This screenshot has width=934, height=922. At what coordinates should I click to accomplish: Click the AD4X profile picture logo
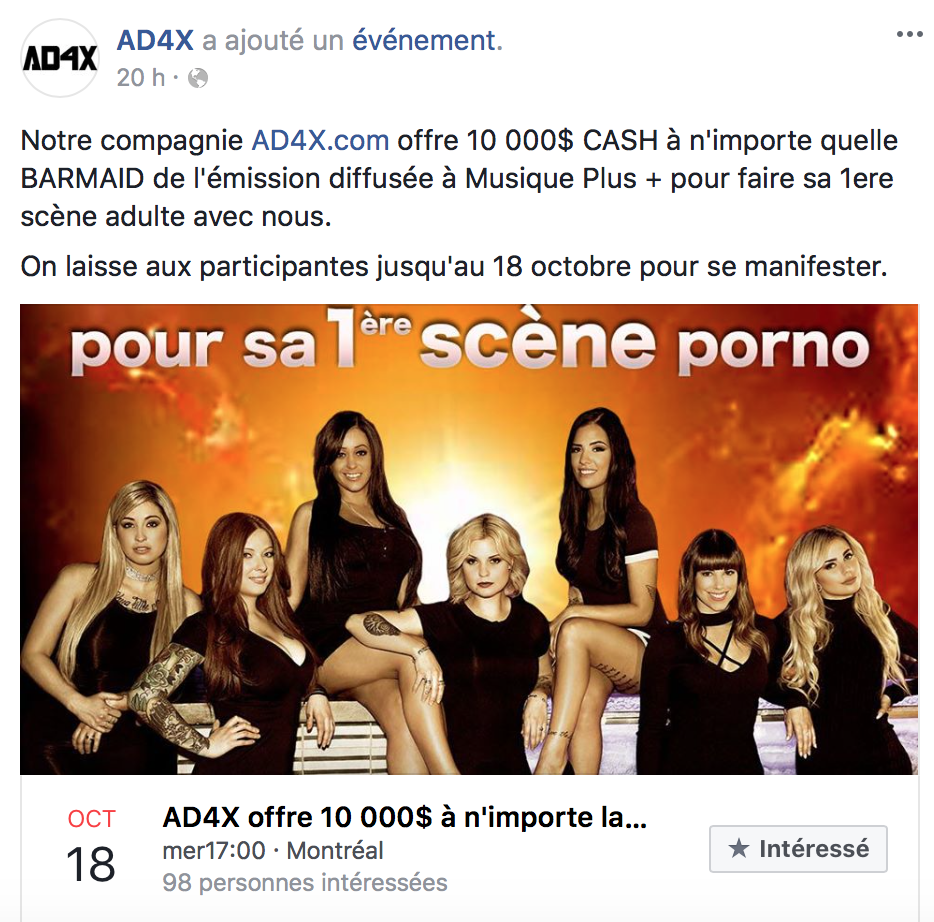60,58
